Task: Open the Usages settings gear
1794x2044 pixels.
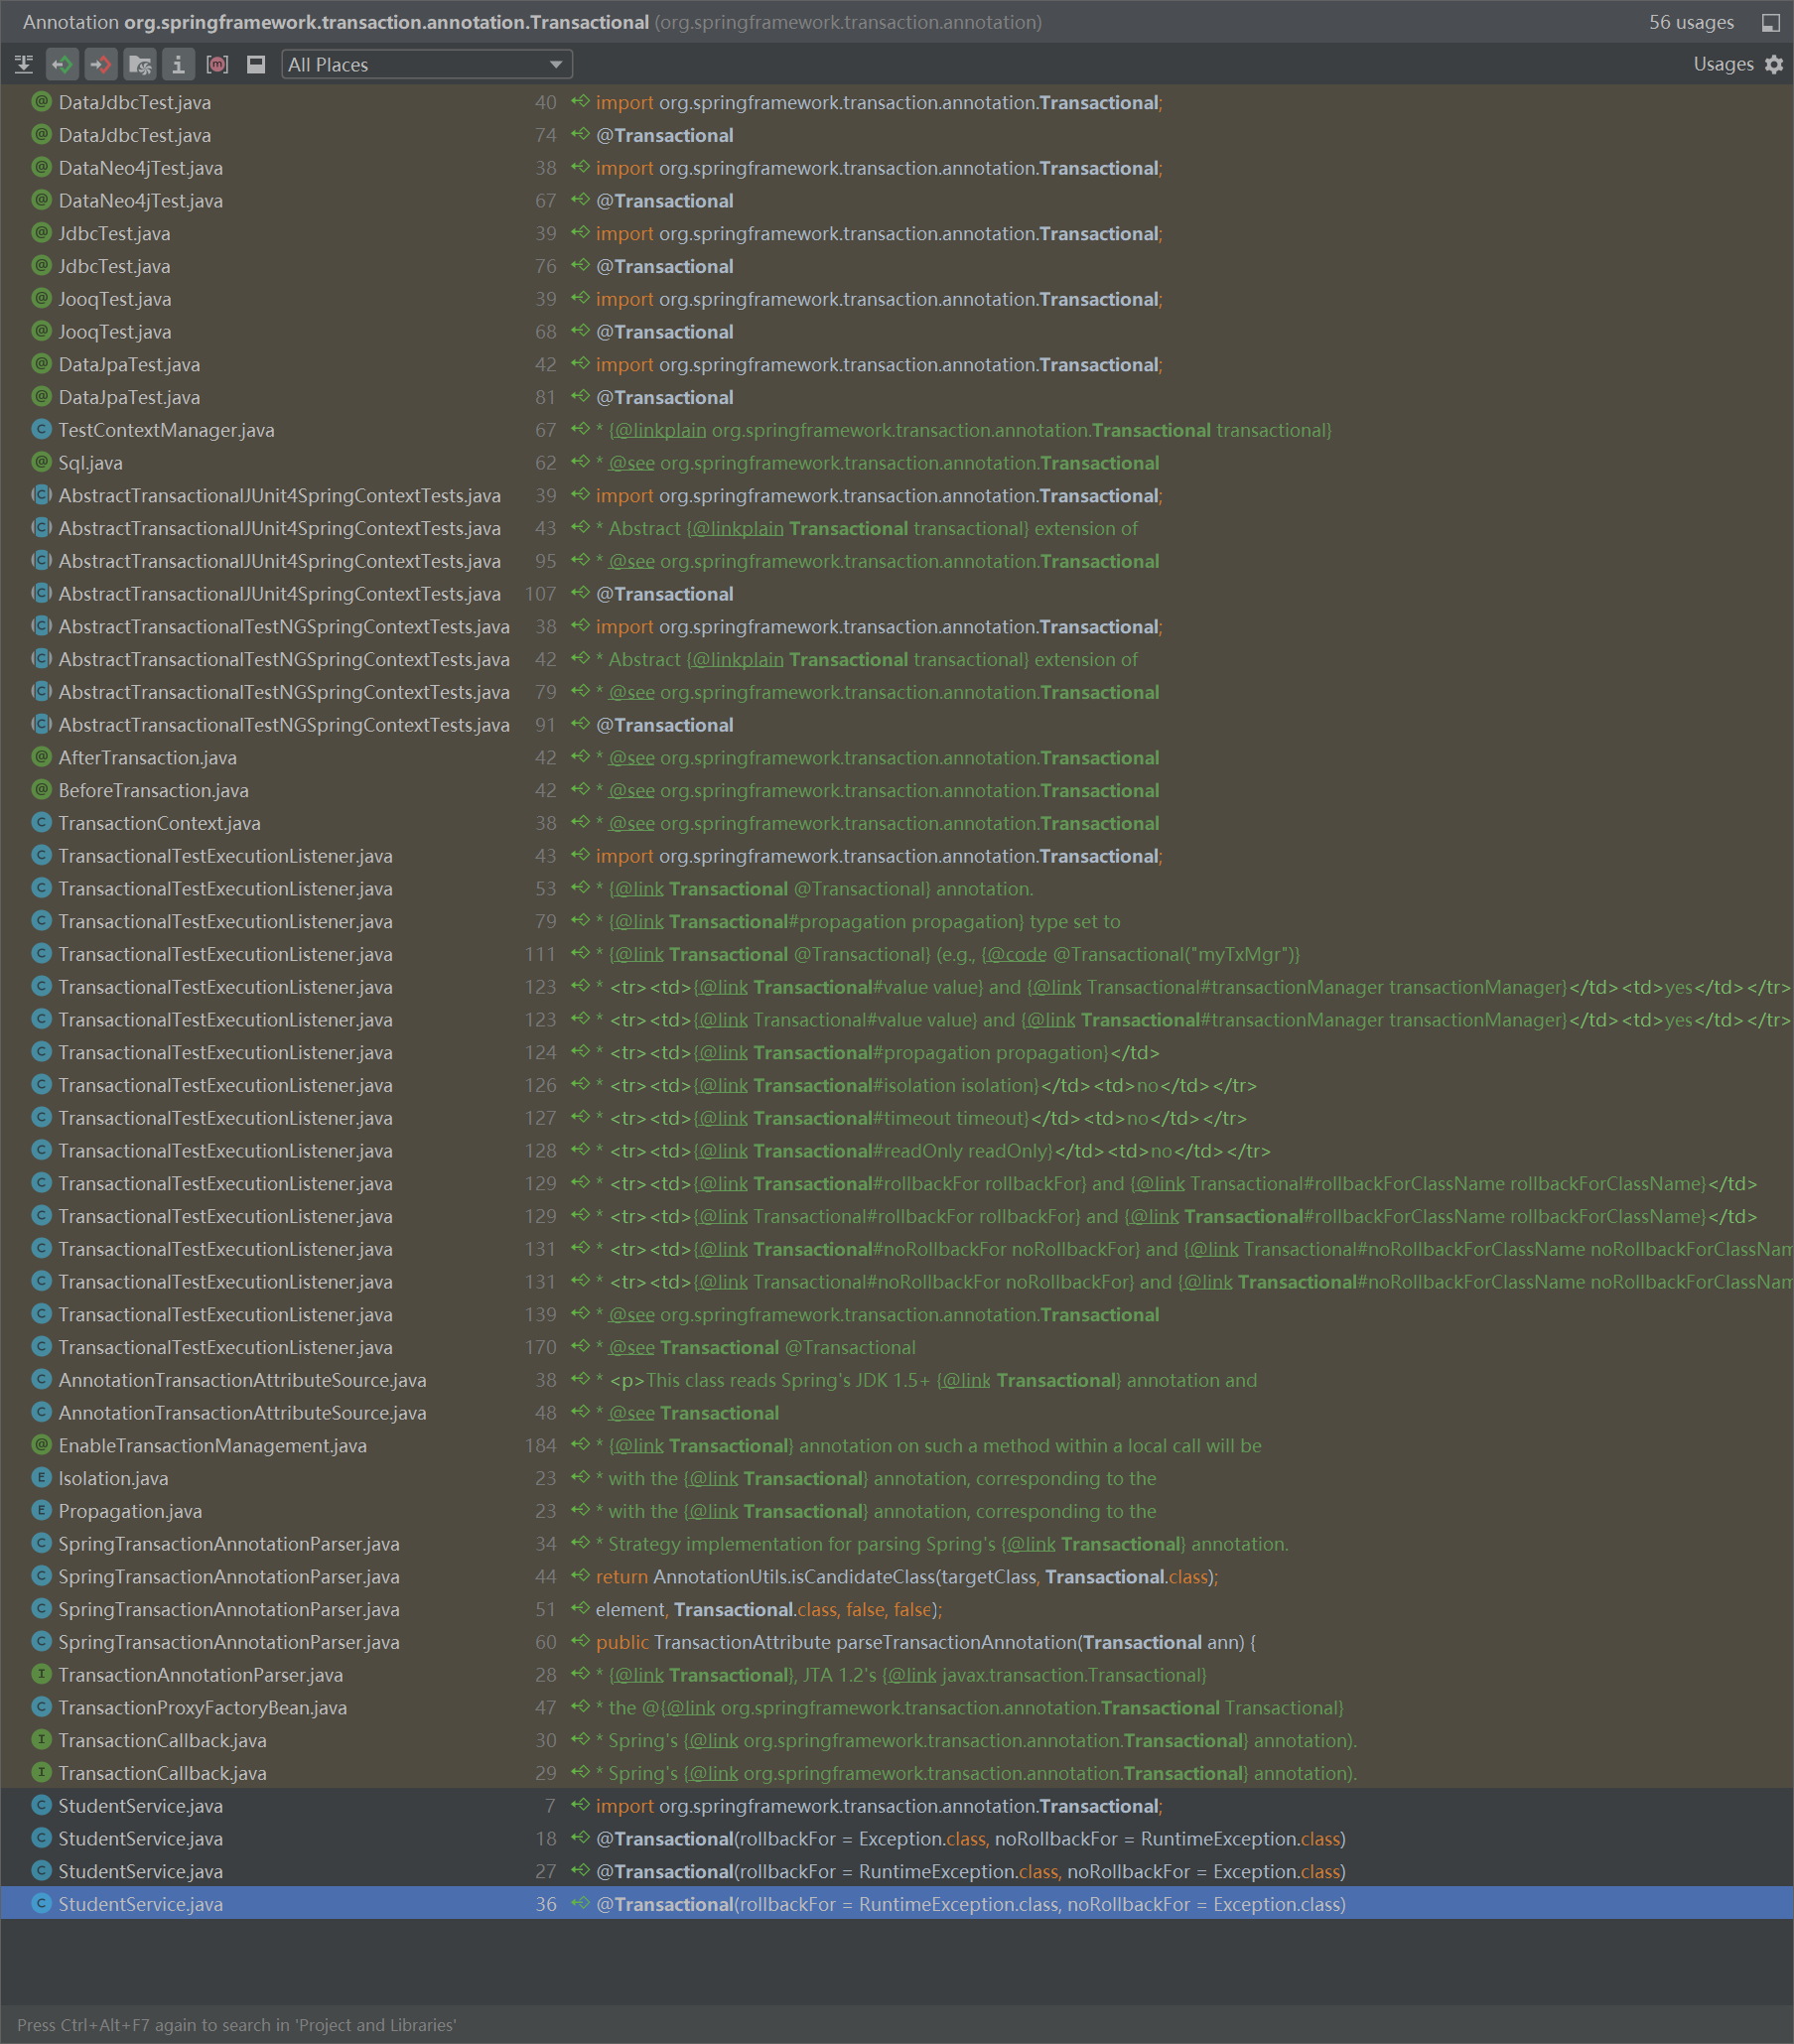Action: (x=1774, y=65)
